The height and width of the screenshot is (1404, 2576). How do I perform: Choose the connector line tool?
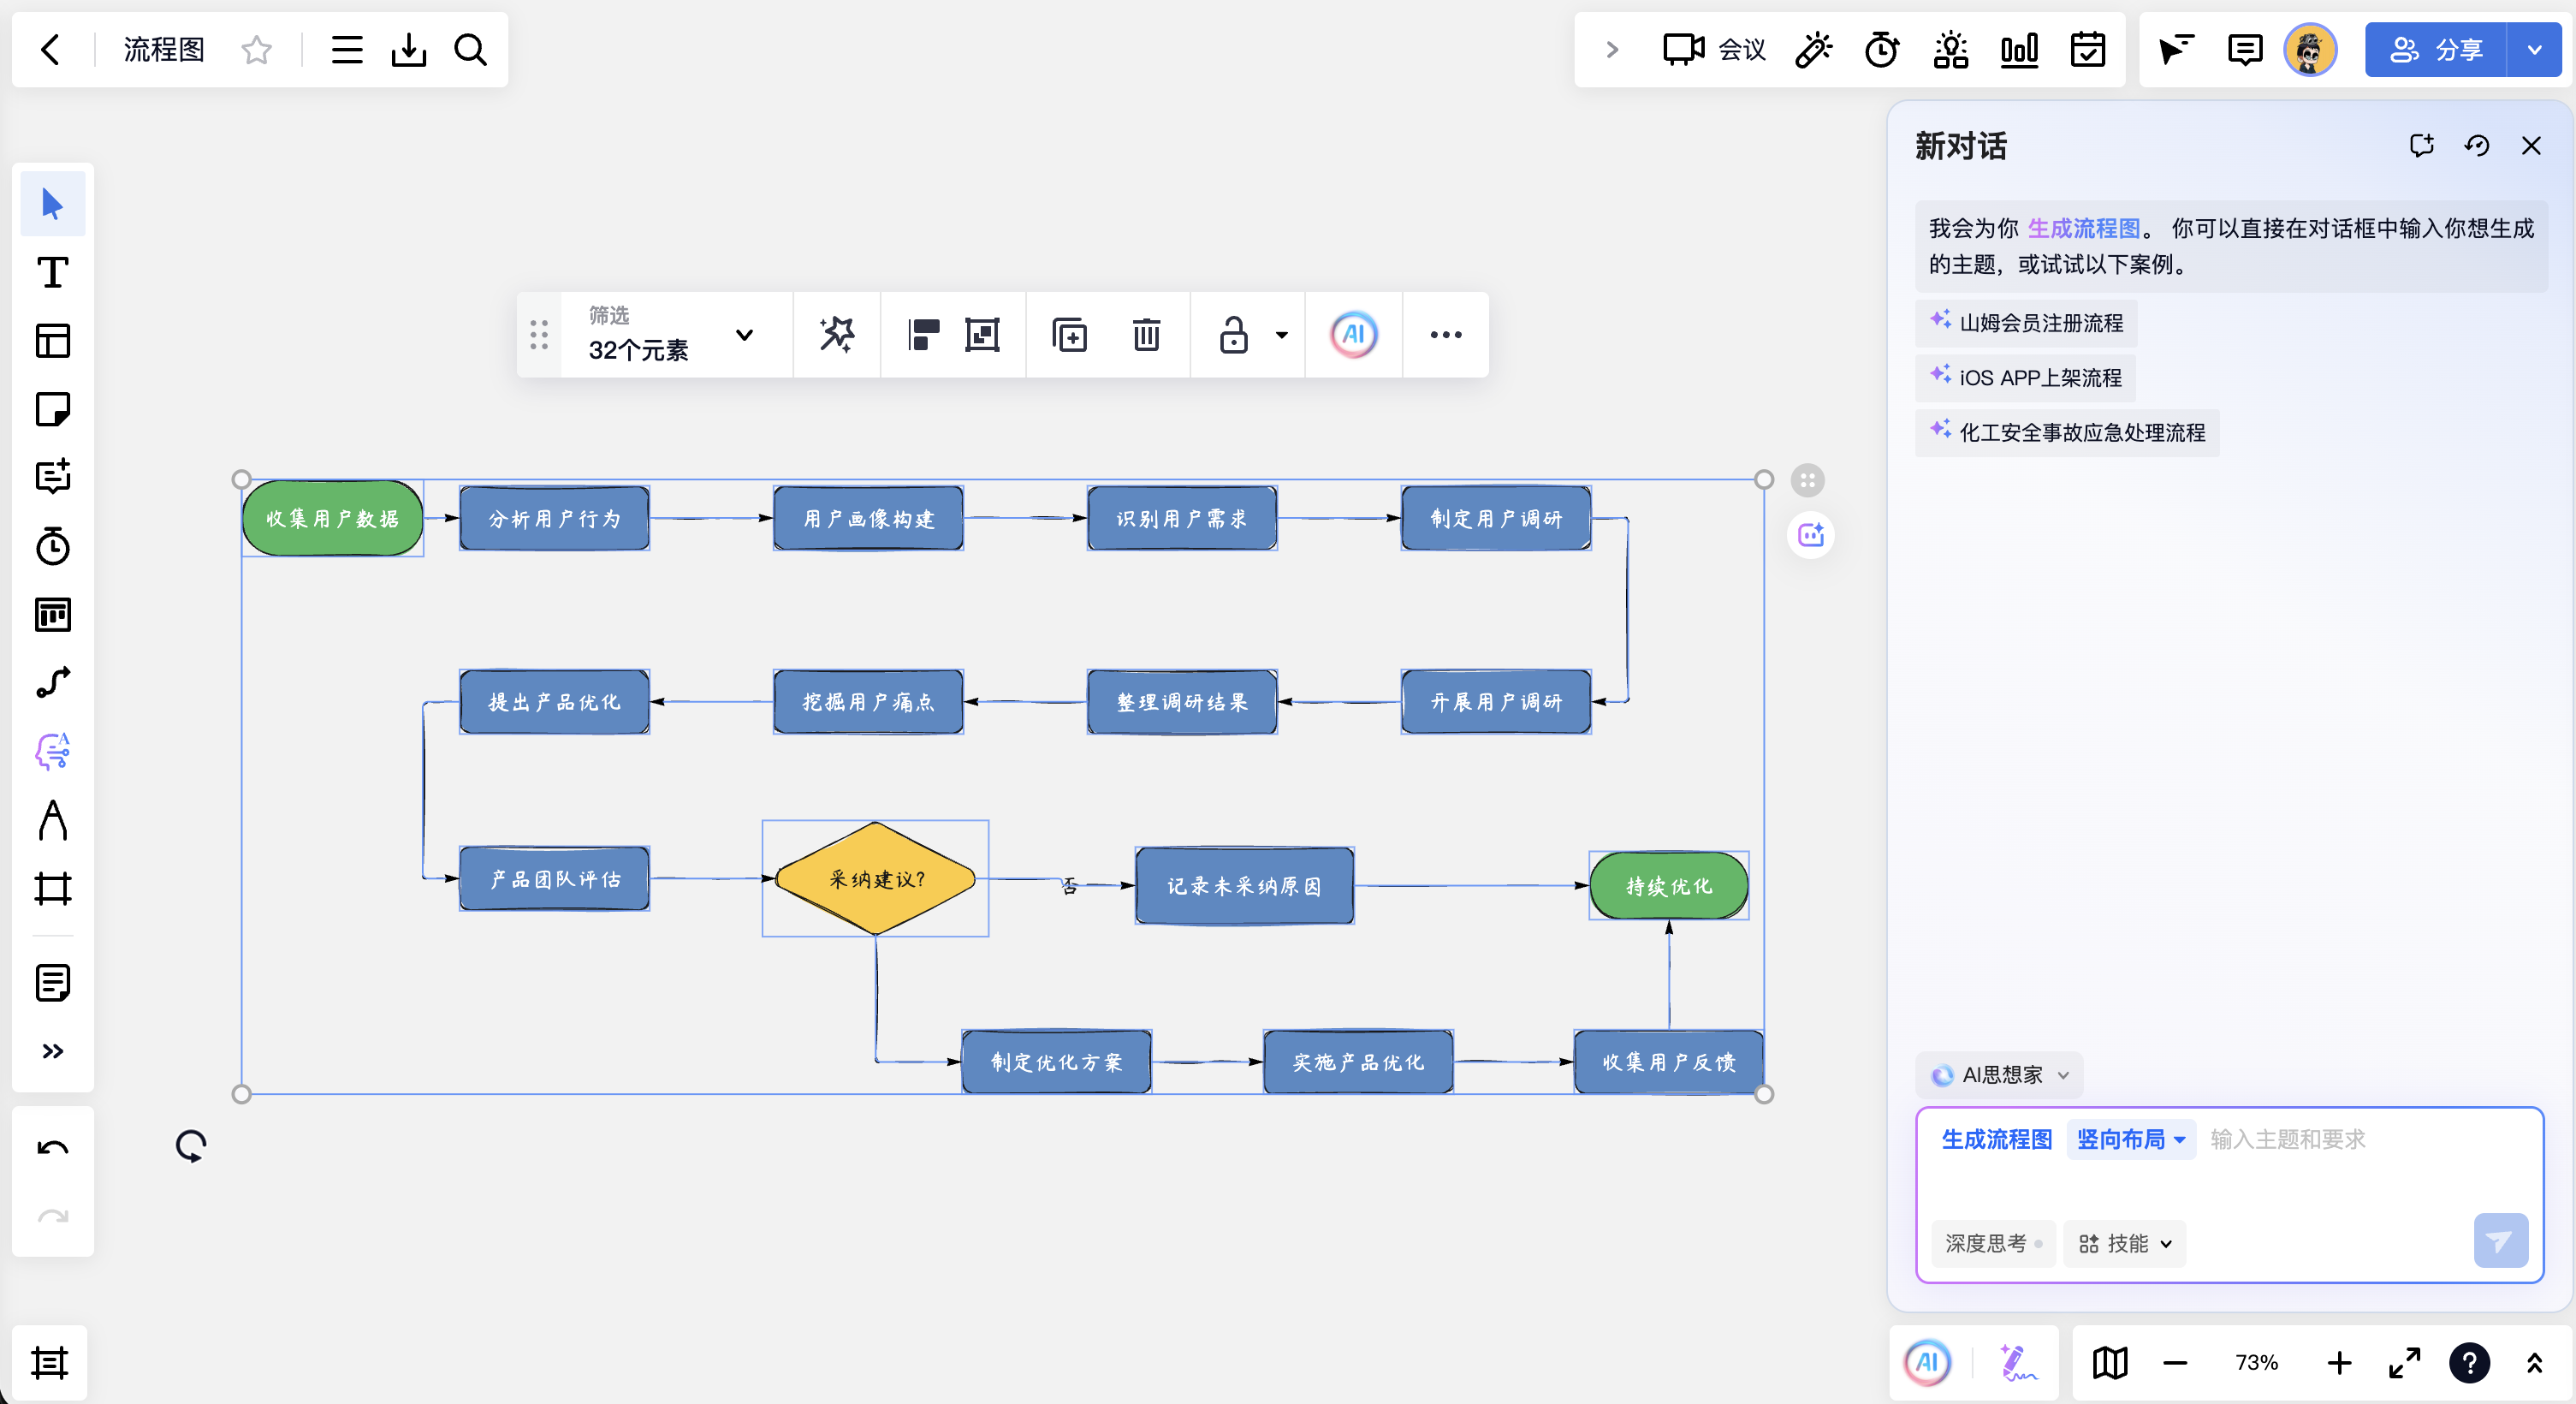click(52, 683)
